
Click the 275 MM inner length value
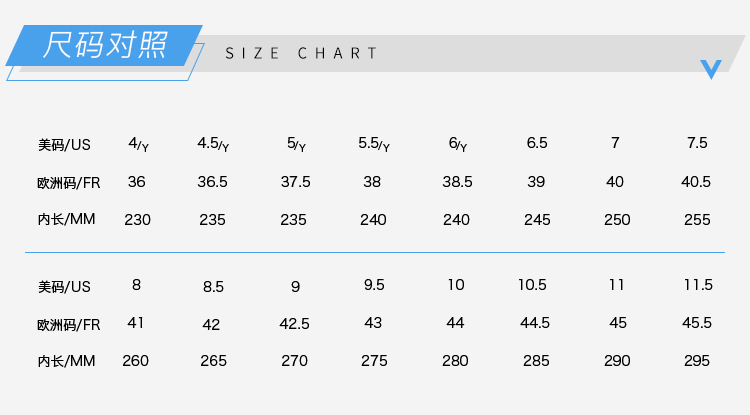374,361
